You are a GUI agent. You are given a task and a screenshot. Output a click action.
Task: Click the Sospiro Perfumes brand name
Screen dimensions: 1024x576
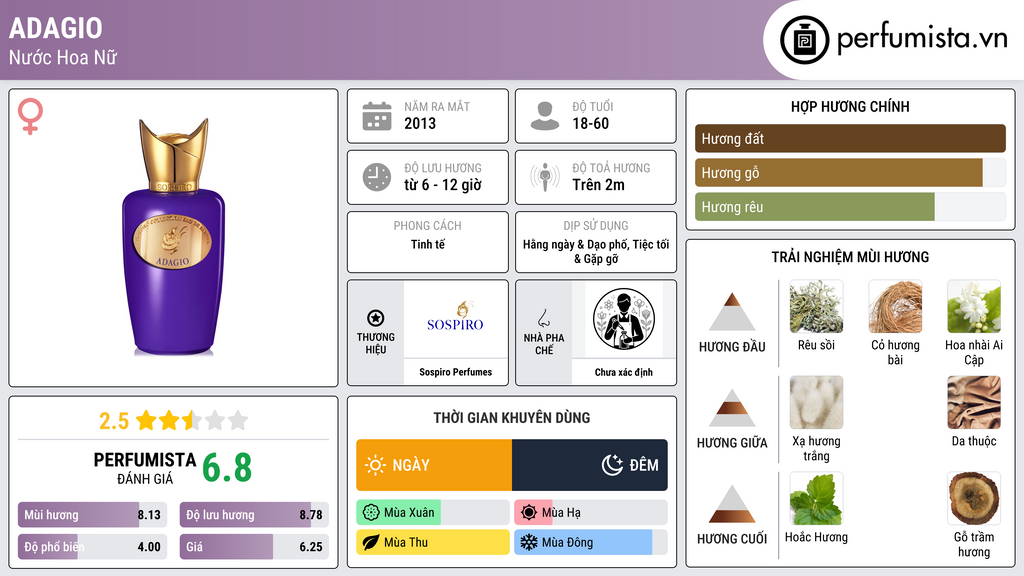455,372
